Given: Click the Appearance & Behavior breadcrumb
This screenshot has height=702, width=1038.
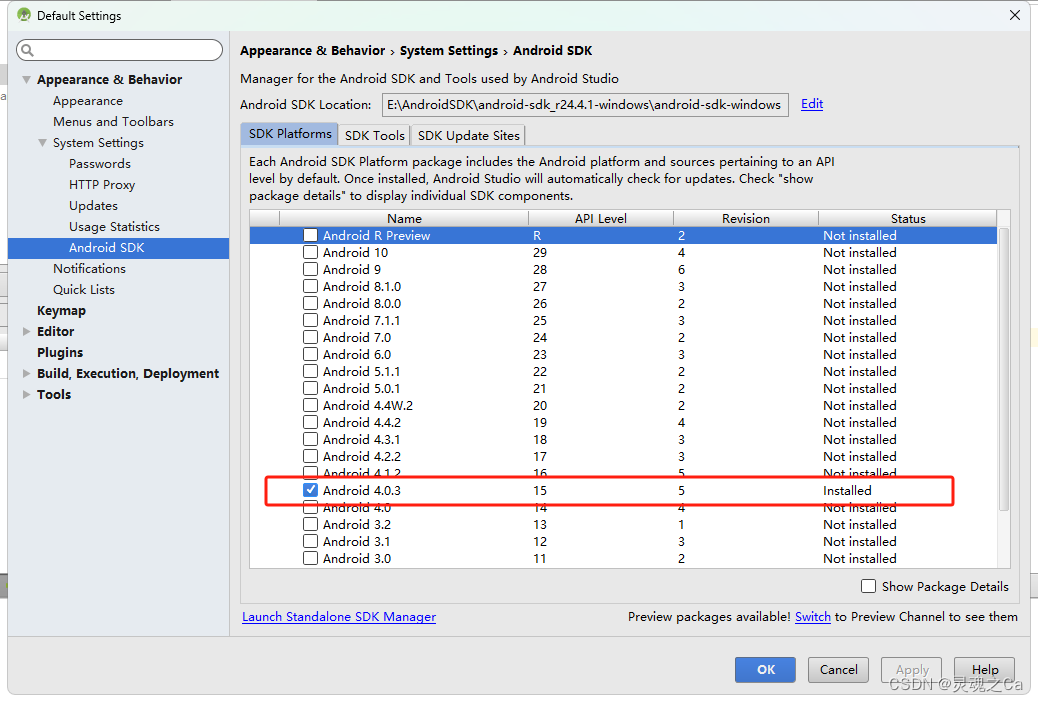Looking at the screenshot, I should click(x=312, y=51).
